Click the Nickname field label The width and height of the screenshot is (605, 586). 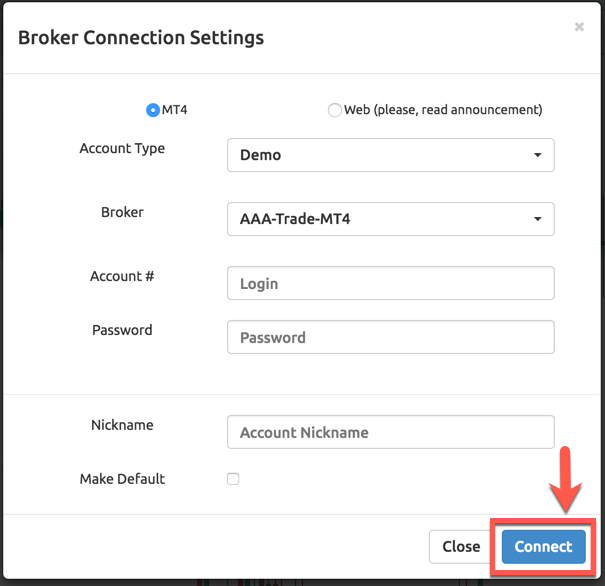(x=122, y=425)
